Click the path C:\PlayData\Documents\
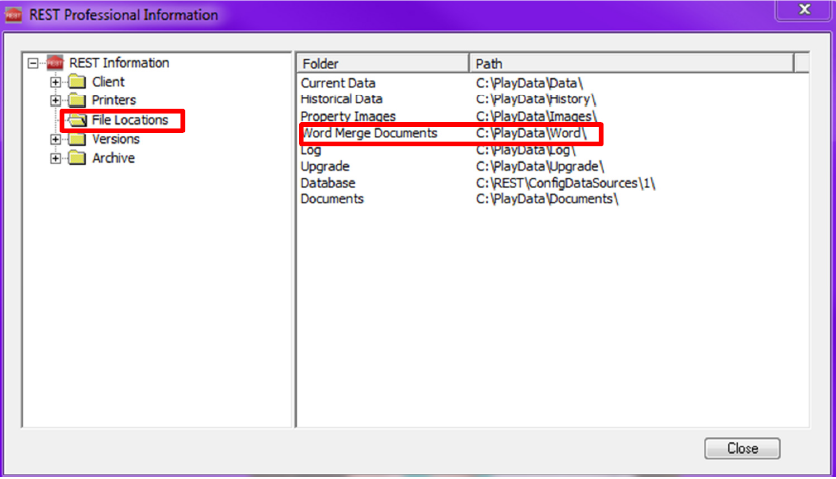The width and height of the screenshot is (836, 479). click(x=547, y=199)
